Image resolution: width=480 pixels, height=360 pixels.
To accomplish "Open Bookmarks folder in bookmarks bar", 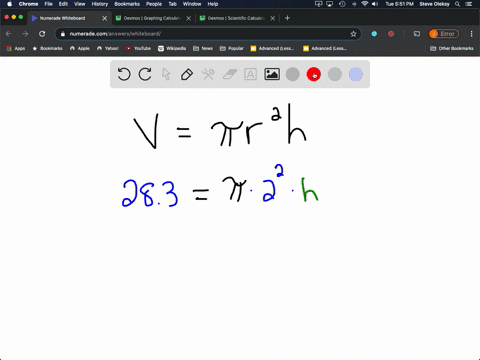I will pos(47,48).
